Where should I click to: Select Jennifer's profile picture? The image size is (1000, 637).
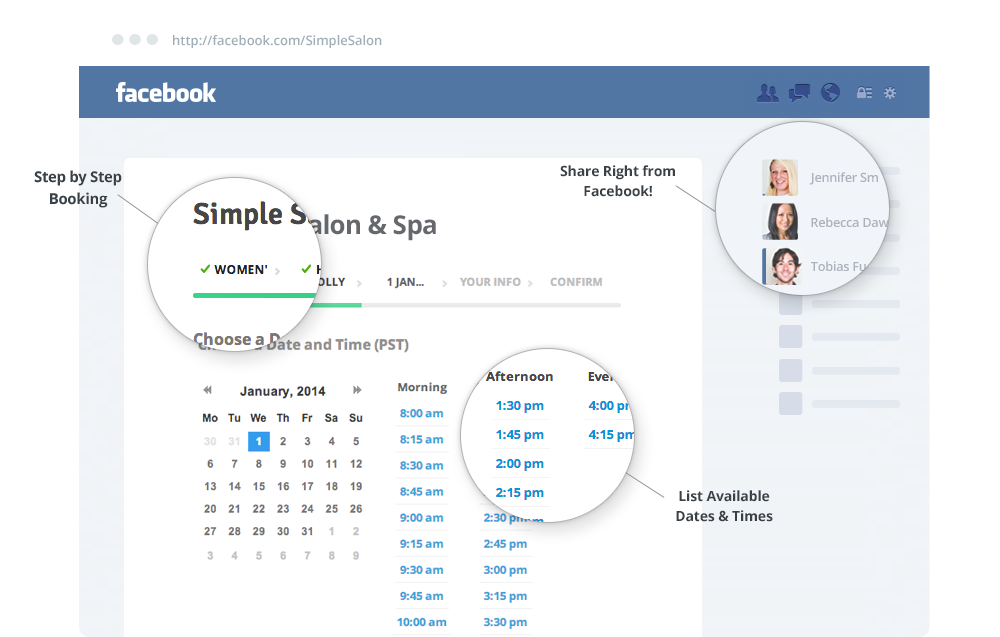[780, 177]
